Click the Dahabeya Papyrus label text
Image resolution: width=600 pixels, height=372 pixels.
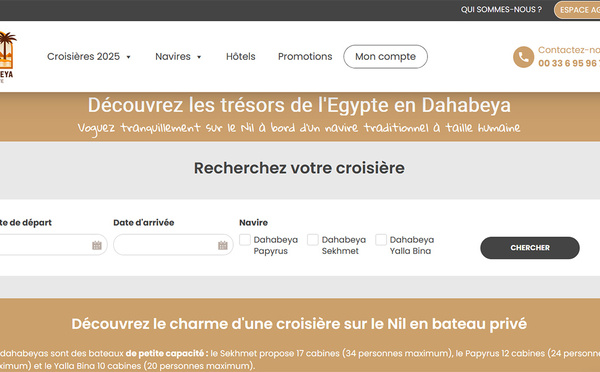tap(276, 245)
